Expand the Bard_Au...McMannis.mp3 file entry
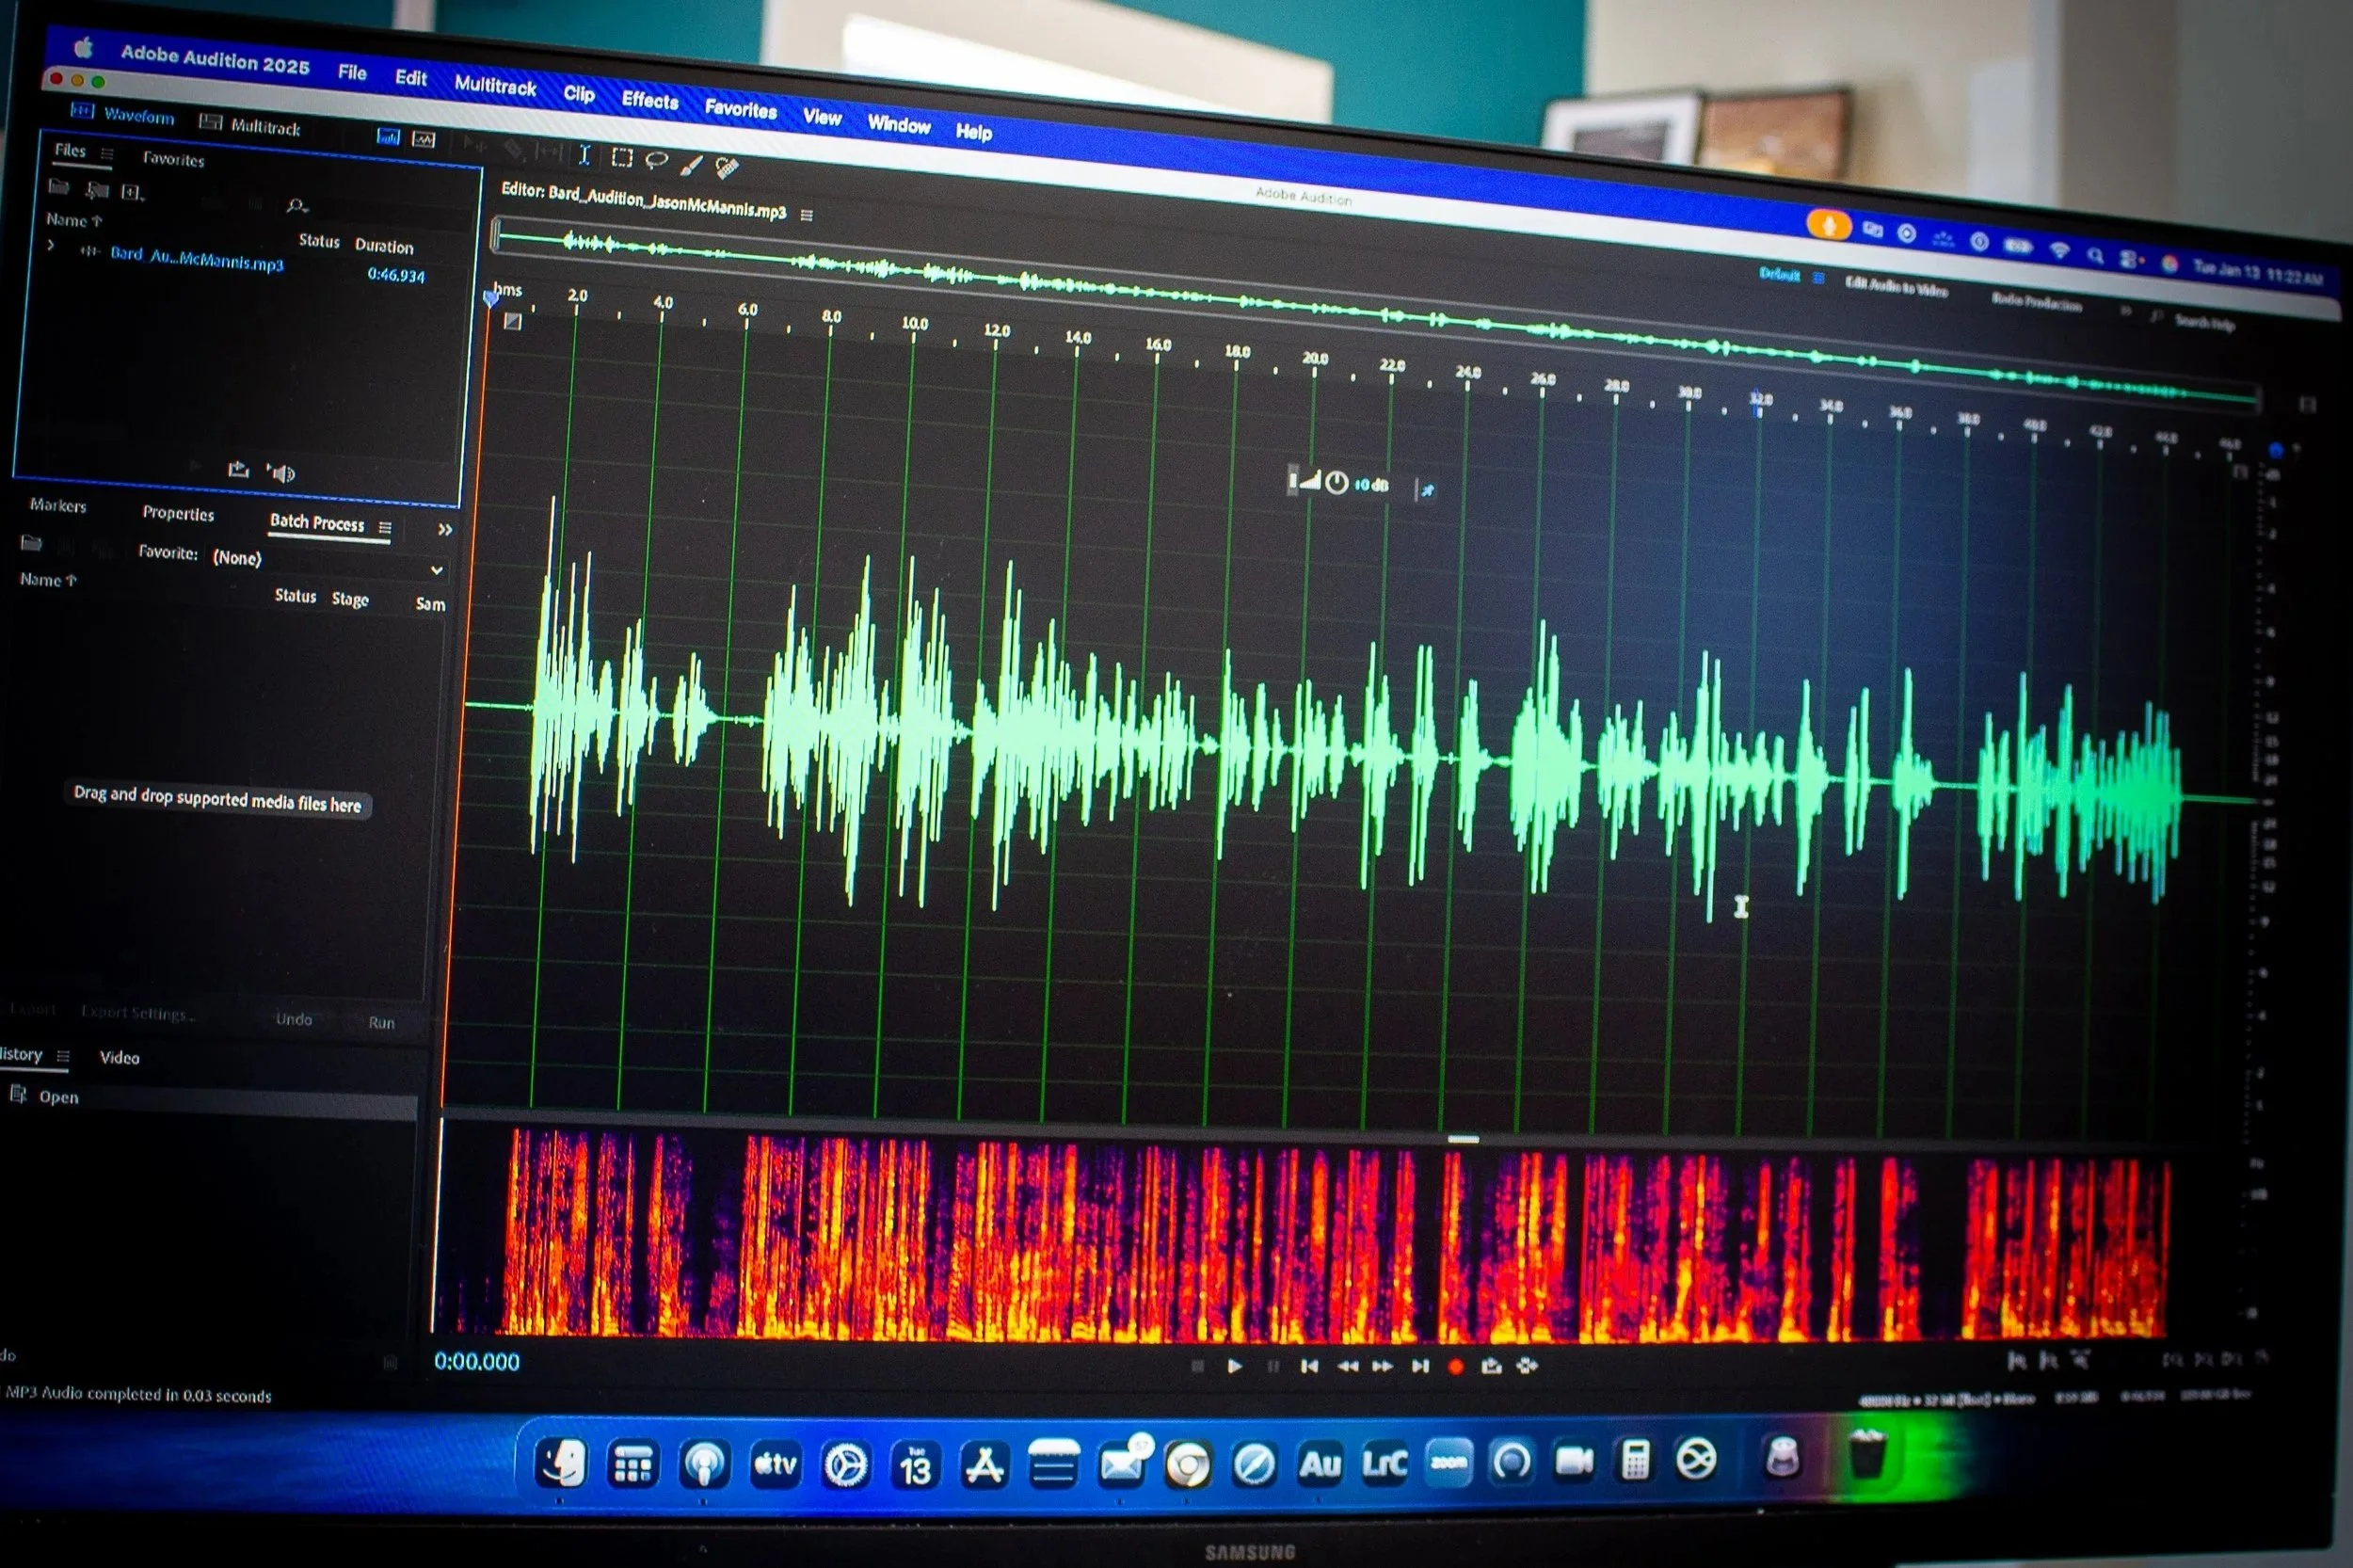 point(50,246)
